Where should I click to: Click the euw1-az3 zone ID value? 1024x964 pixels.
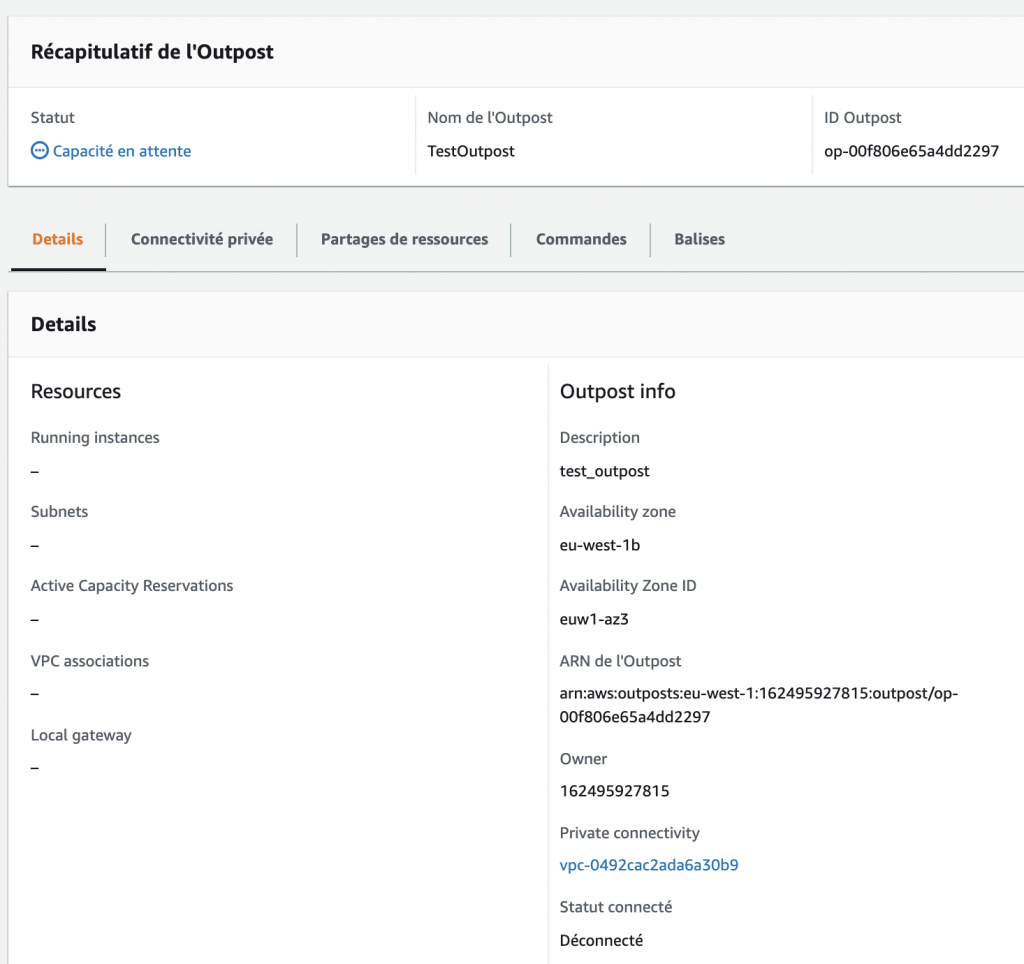594,619
